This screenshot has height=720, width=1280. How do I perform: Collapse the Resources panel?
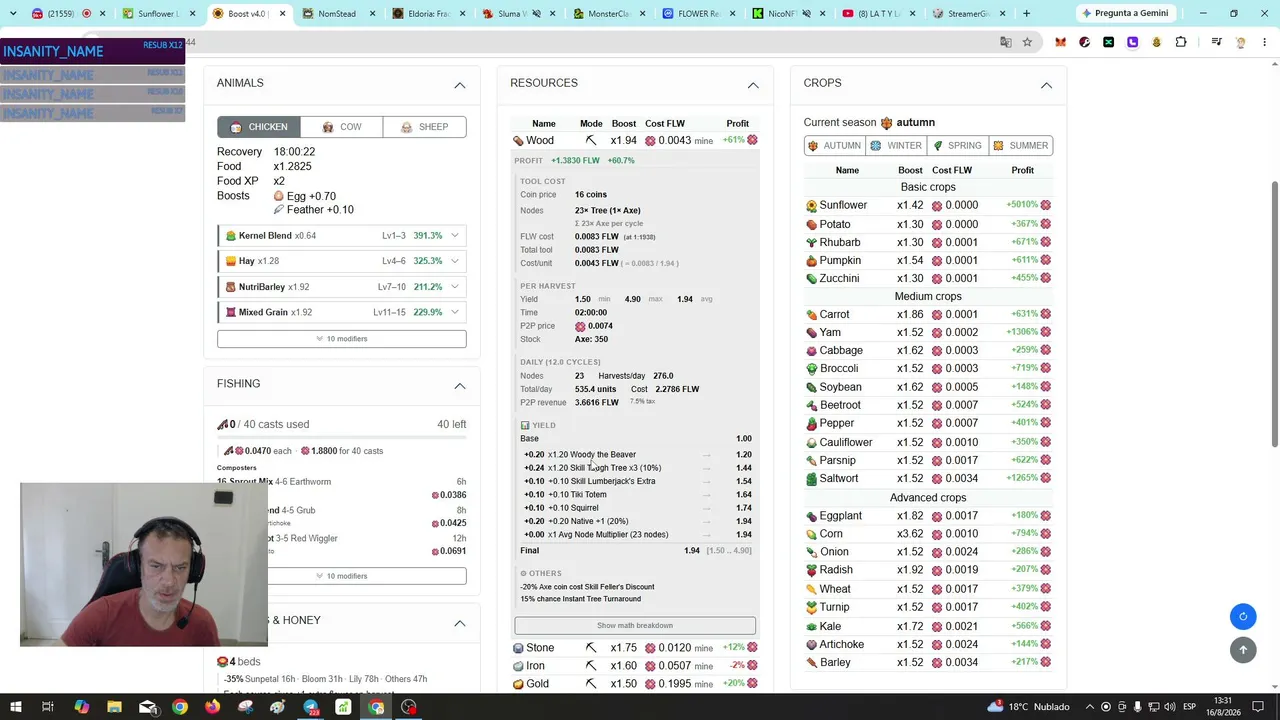pos(753,85)
